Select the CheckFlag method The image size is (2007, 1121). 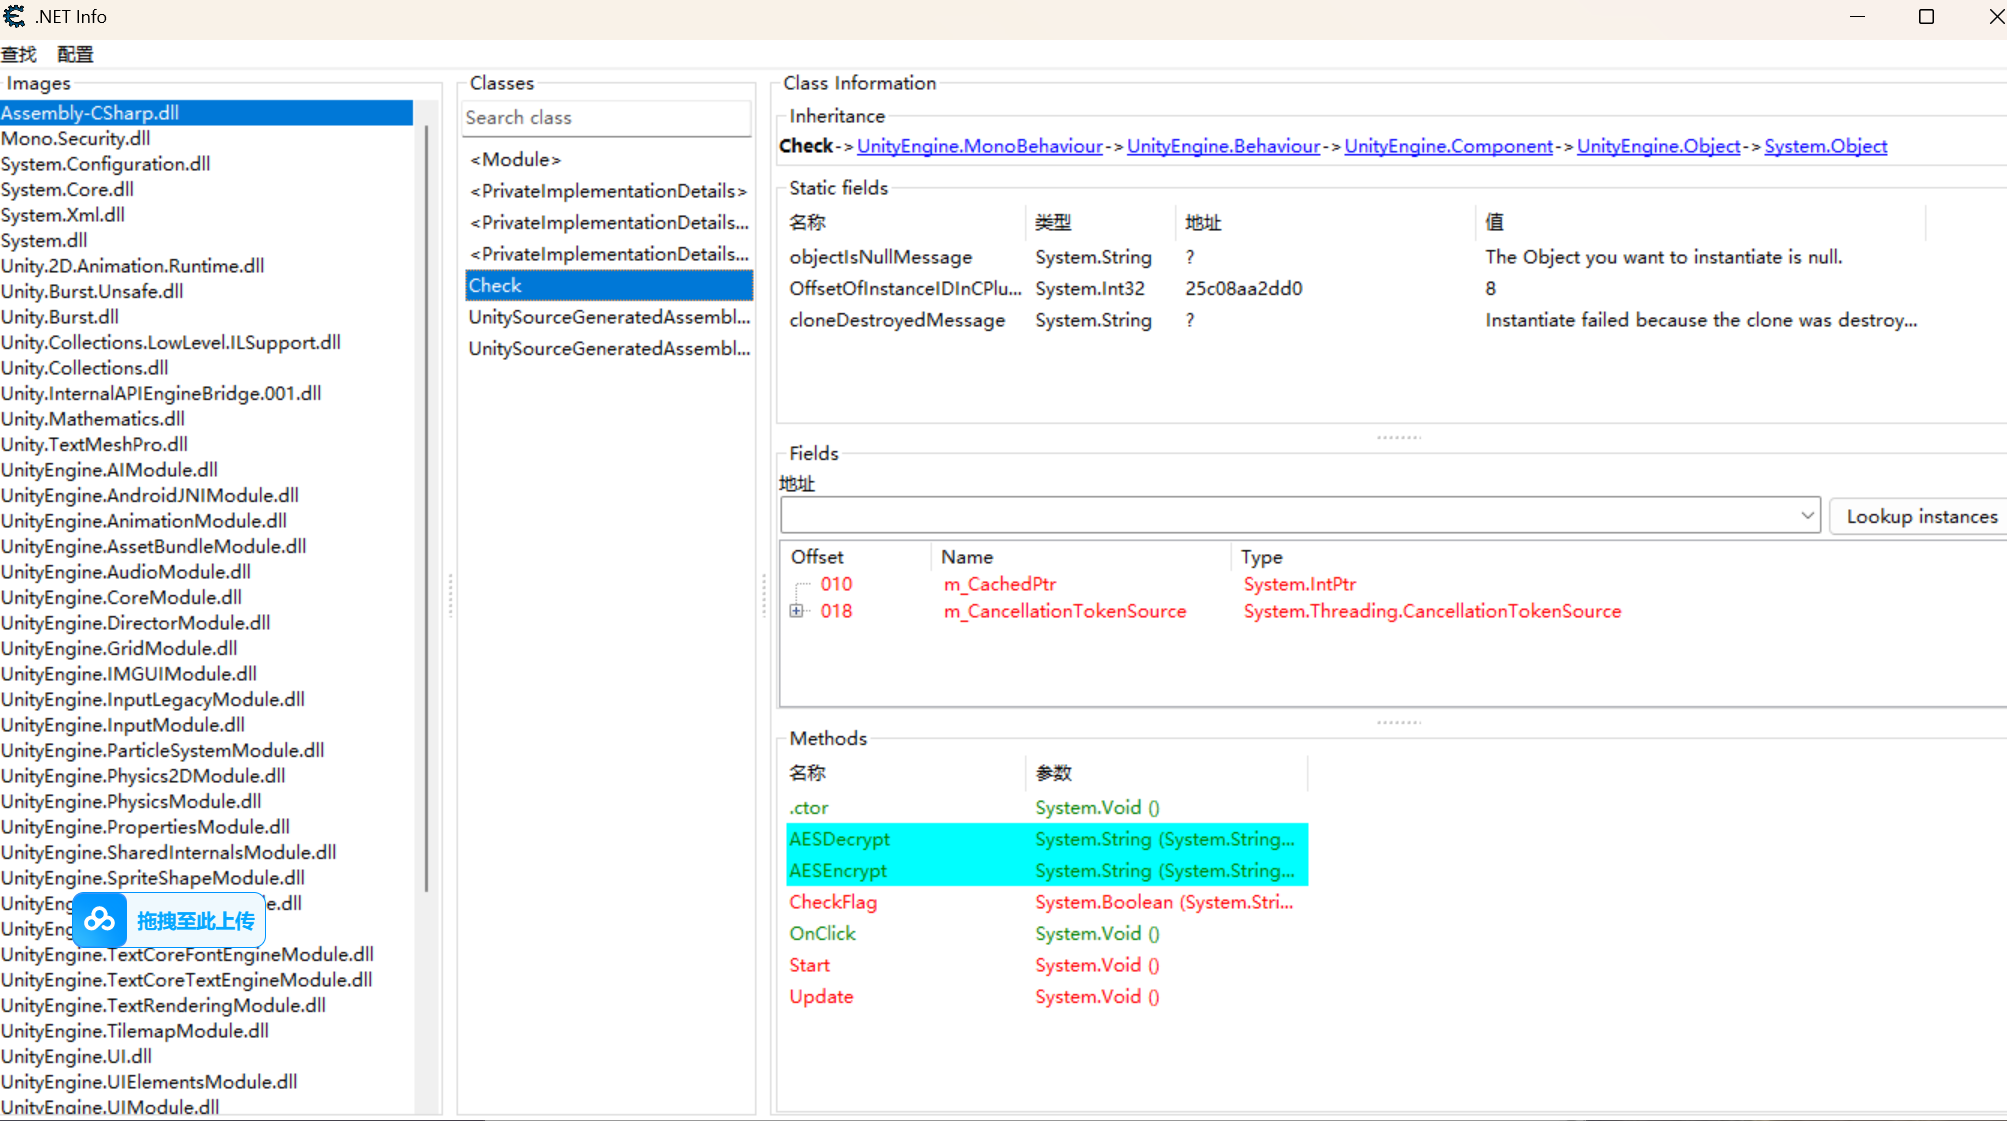pyautogui.click(x=833, y=902)
